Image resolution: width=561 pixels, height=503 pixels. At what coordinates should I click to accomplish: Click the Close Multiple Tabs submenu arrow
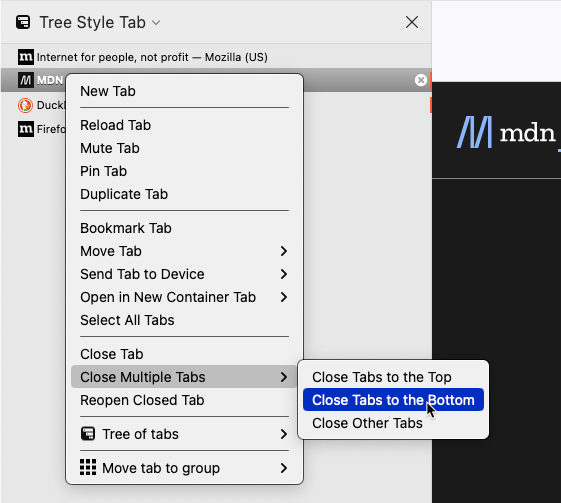(284, 377)
